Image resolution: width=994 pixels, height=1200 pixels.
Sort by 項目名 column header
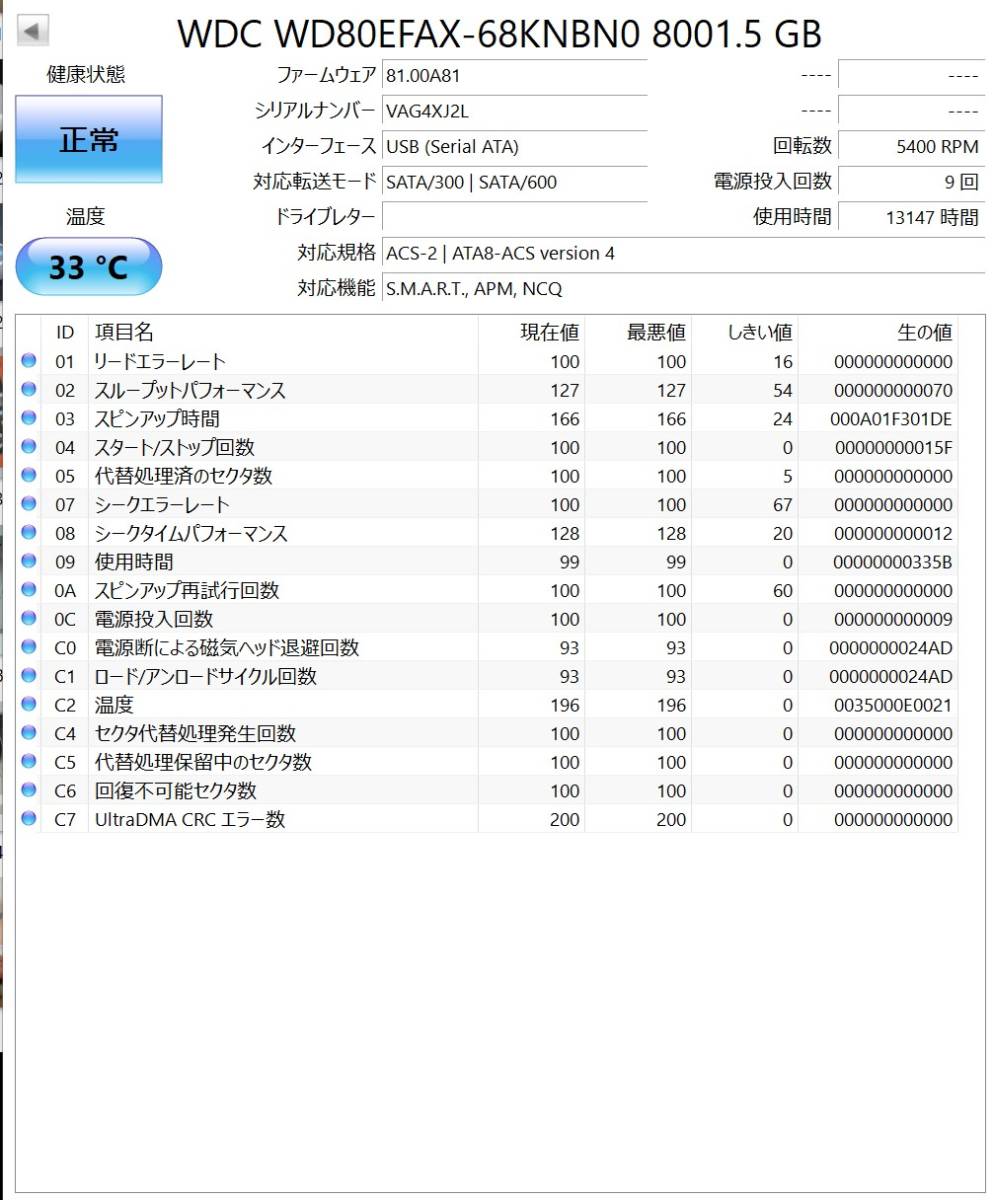click(x=283, y=332)
